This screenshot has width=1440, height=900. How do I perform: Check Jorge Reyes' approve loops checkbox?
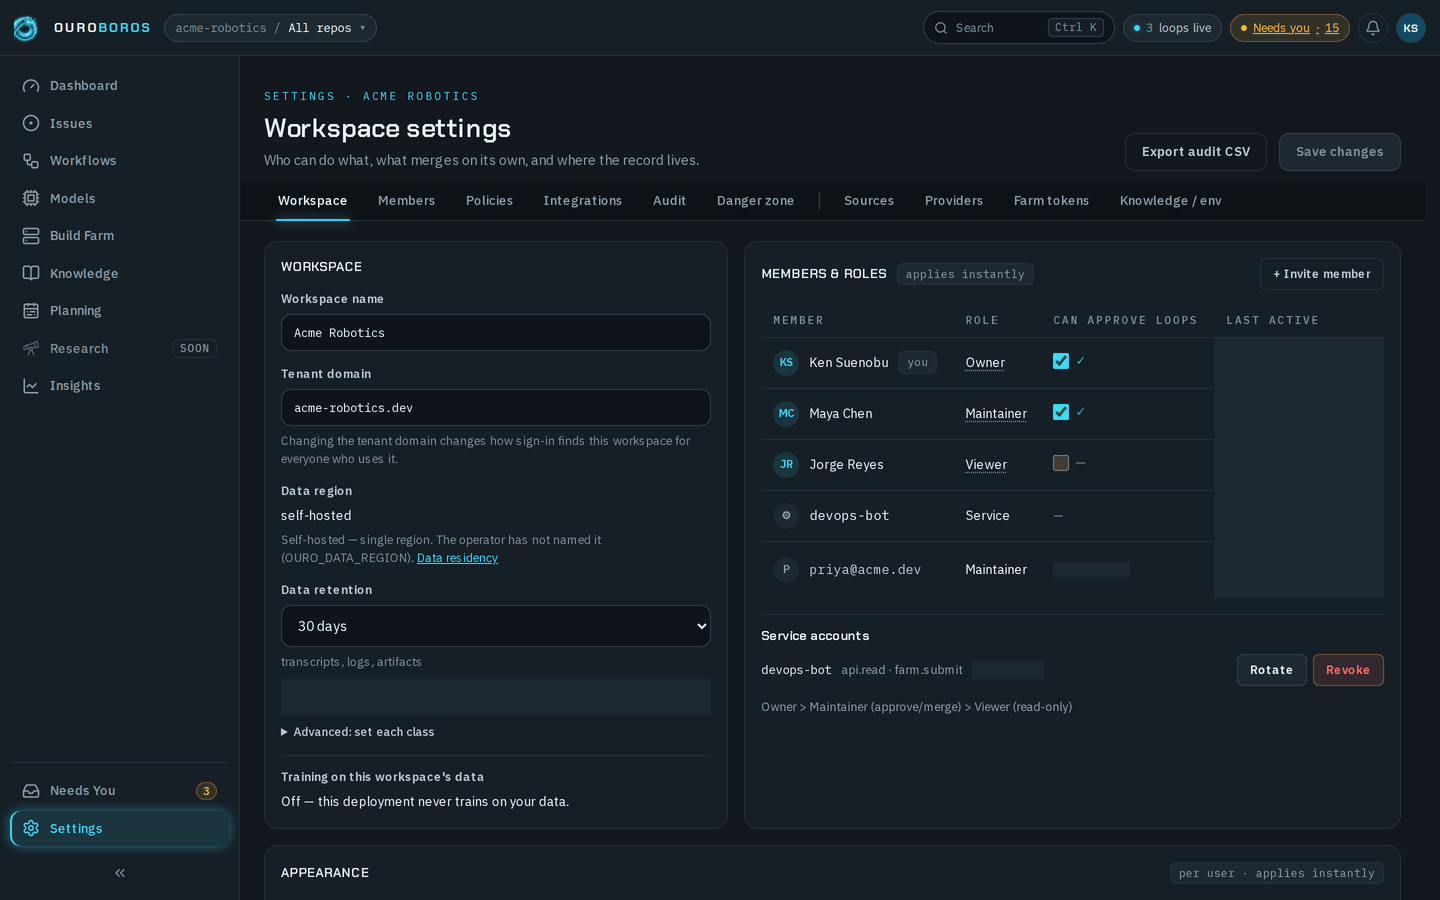1061,463
